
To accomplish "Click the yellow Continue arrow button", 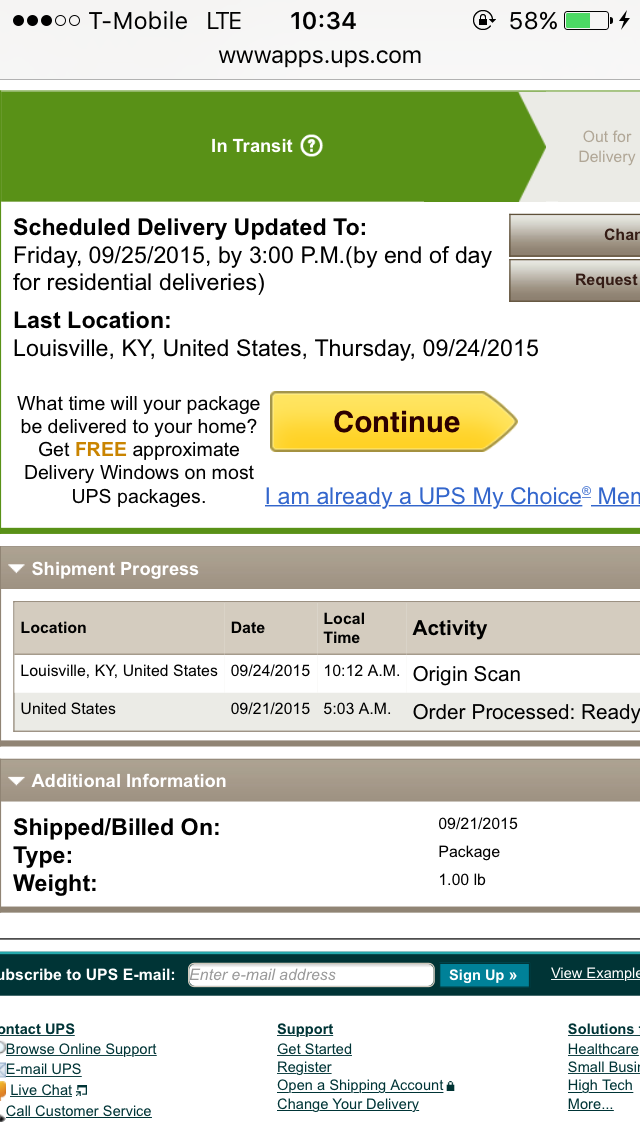I will pyautogui.click(x=394, y=422).
